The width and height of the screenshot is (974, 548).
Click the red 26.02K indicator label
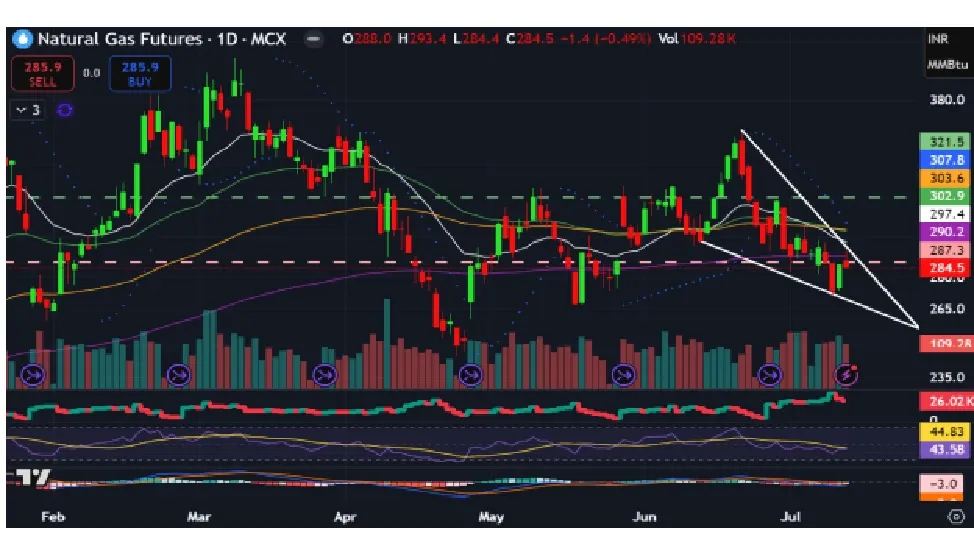tap(946, 401)
